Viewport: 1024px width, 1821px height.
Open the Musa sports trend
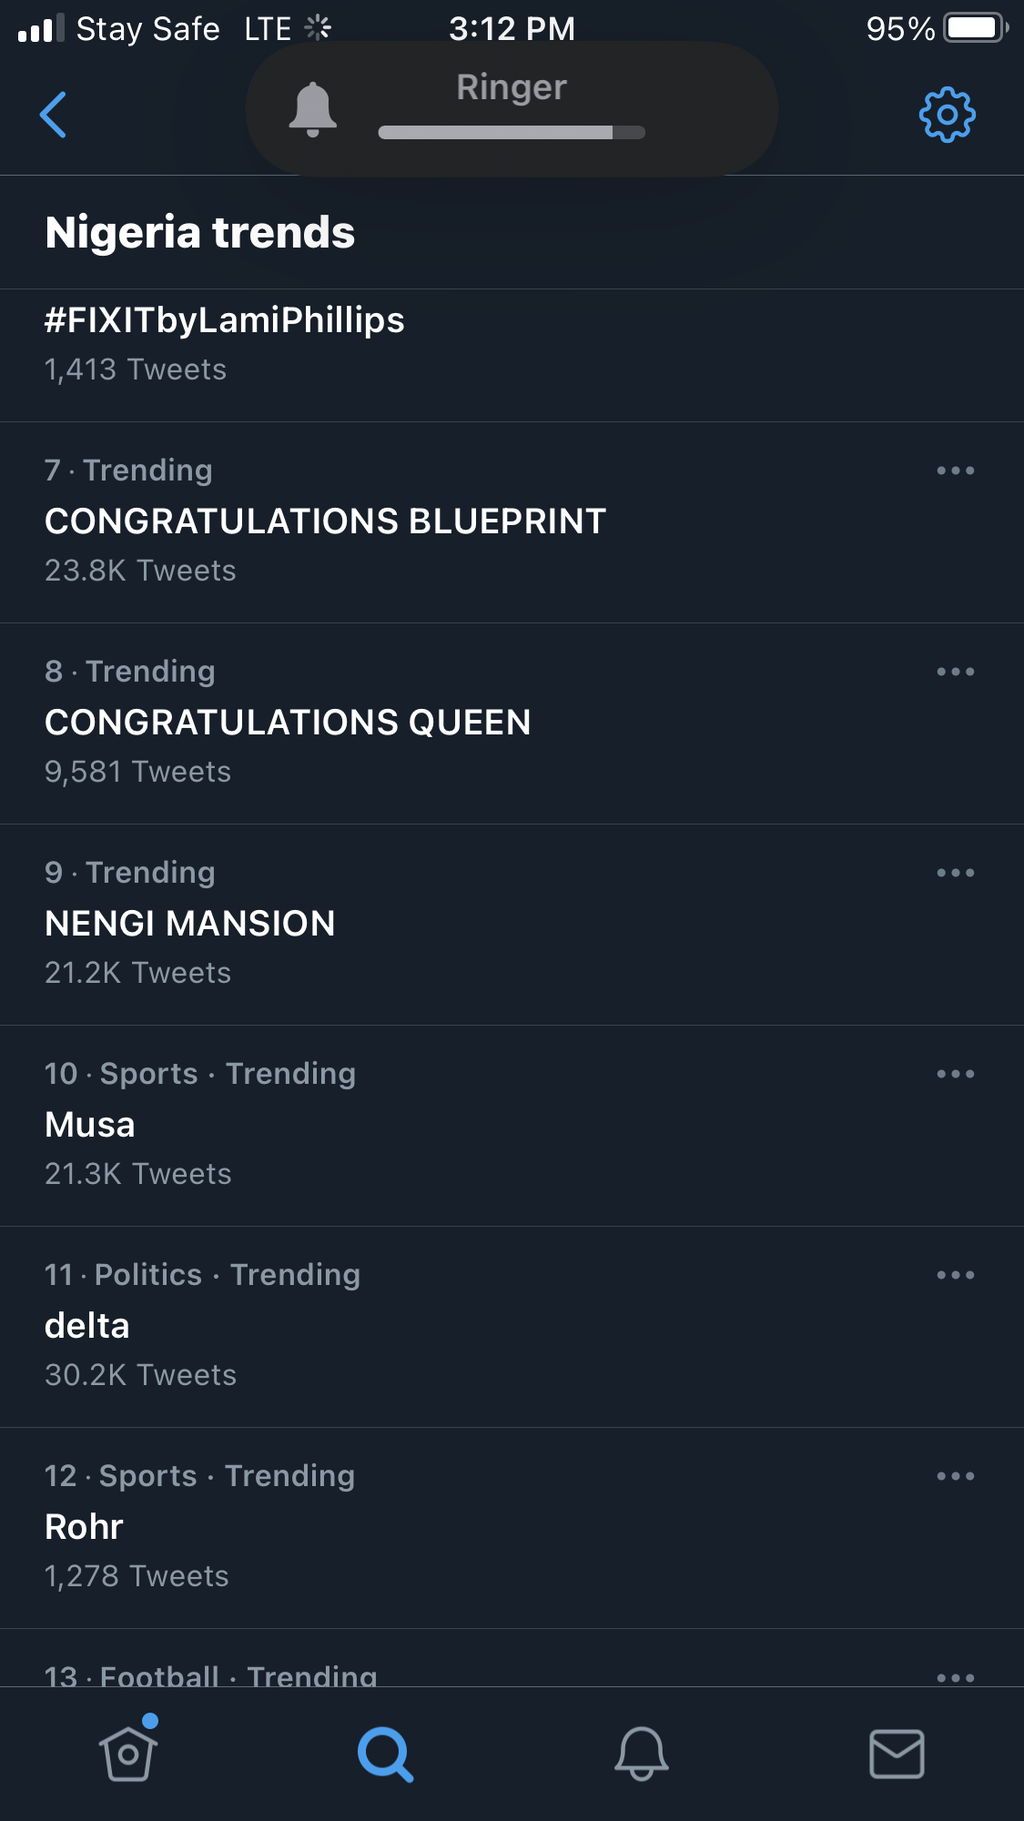(x=90, y=1124)
